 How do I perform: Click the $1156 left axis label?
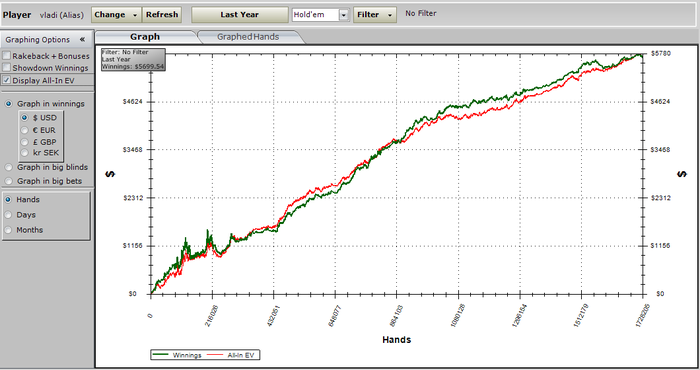133,245
